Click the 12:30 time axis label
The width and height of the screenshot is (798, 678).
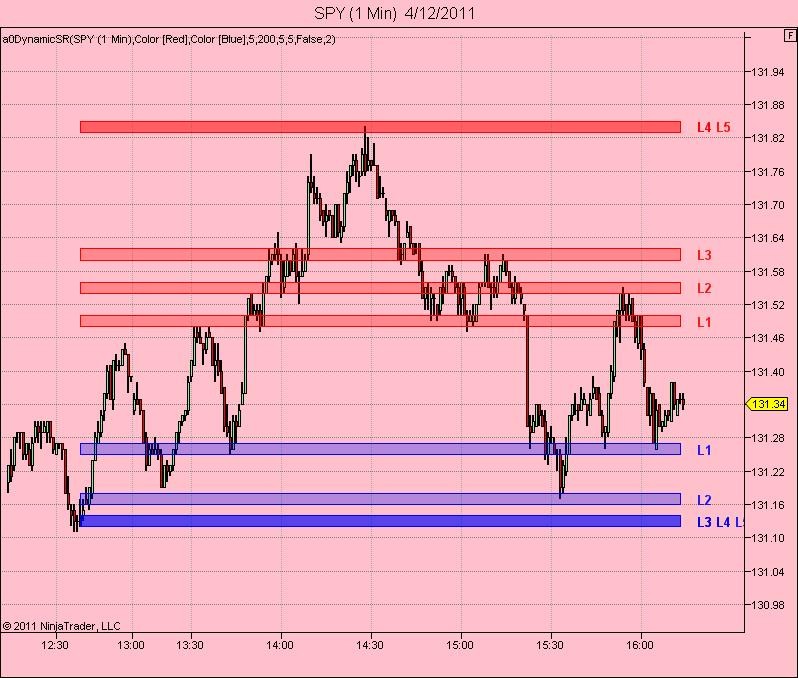click(55, 645)
